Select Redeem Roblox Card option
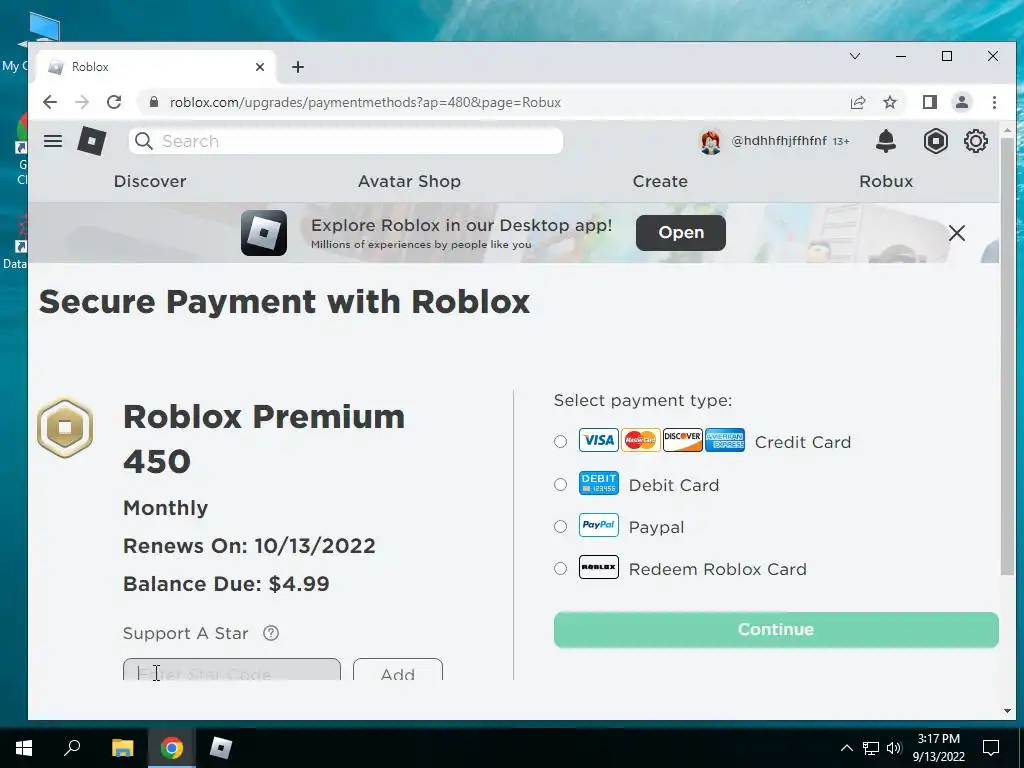Image resolution: width=1024 pixels, height=768 pixels. coord(560,569)
